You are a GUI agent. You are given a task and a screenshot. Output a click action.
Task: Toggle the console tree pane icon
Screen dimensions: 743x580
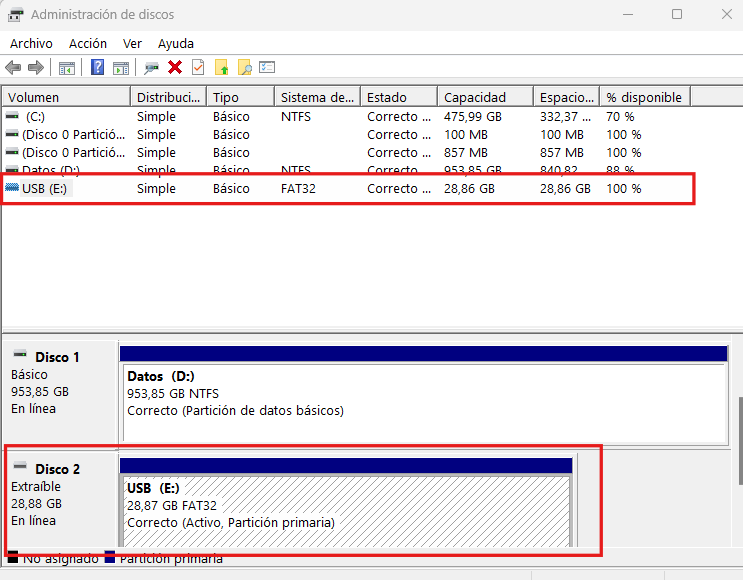[x=67, y=68]
